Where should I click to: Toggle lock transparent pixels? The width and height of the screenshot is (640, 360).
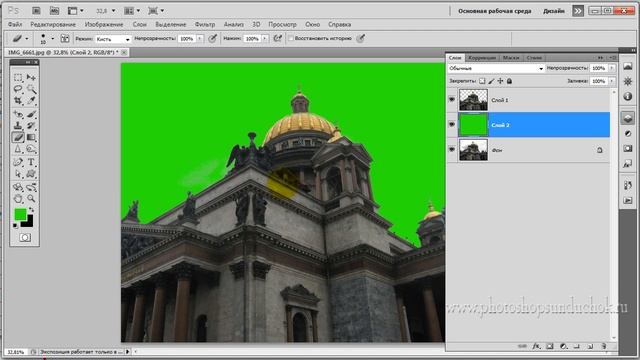[482, 81]
